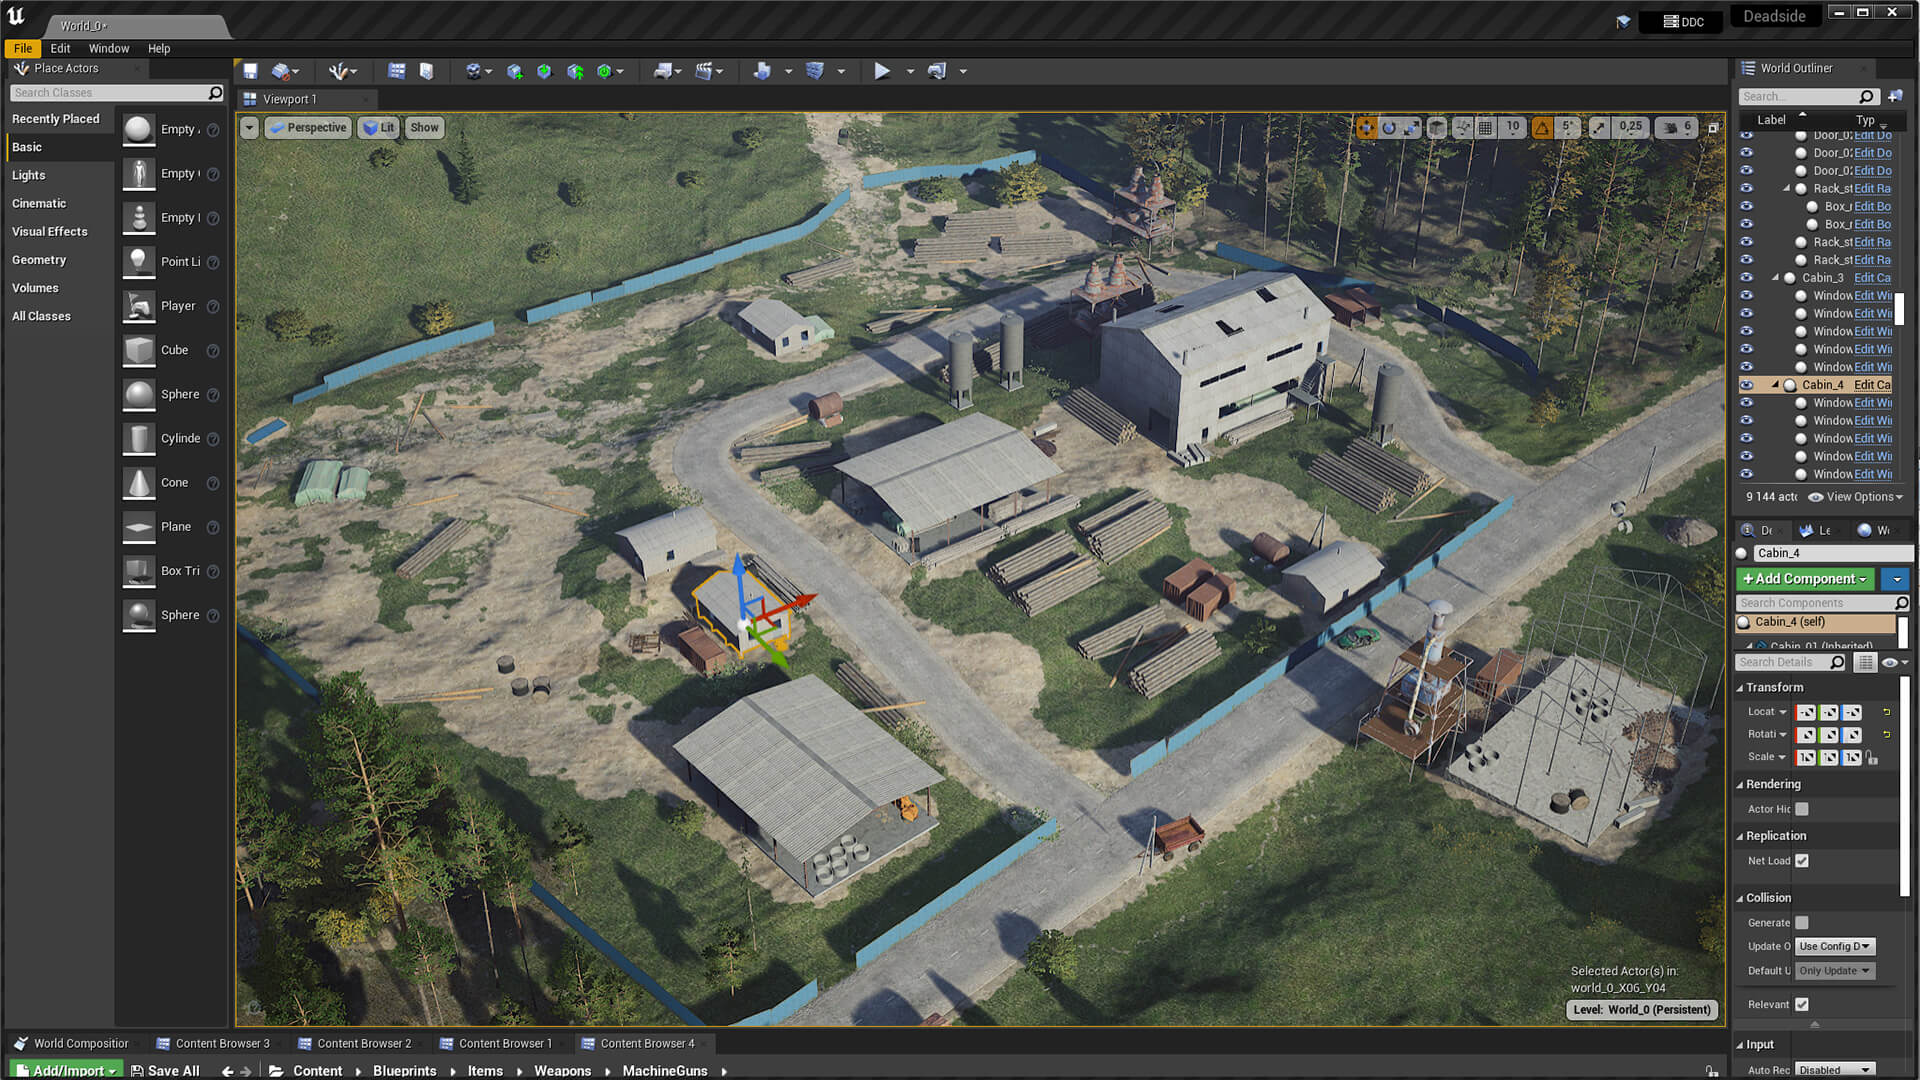1920x1080 pixels.
Task: Click the Play button in the toolbar
Action: (x=882, y=71)
